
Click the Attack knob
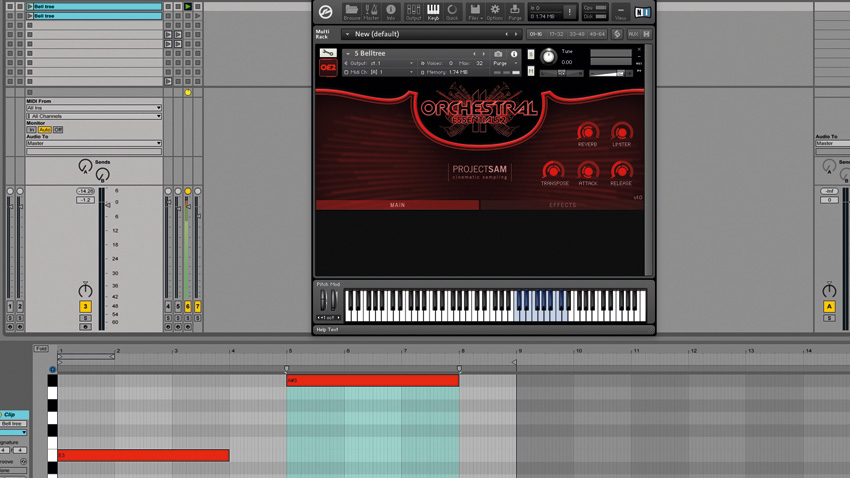point(588,171)
